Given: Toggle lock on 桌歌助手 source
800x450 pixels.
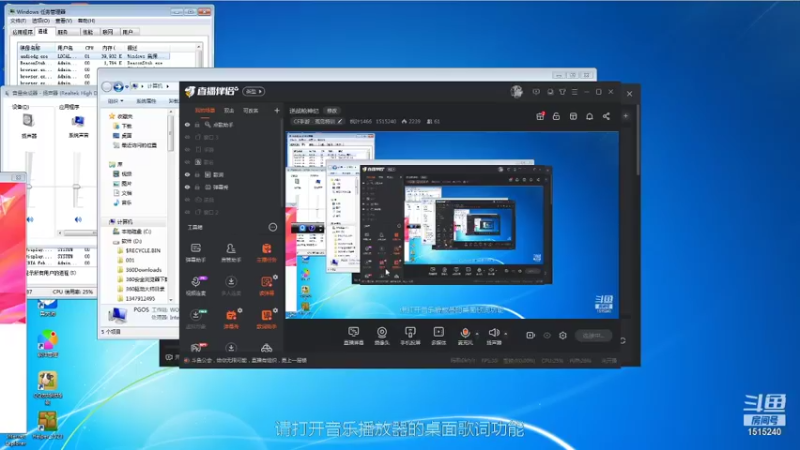Looking at the screenshot, I should pos(197,124).
